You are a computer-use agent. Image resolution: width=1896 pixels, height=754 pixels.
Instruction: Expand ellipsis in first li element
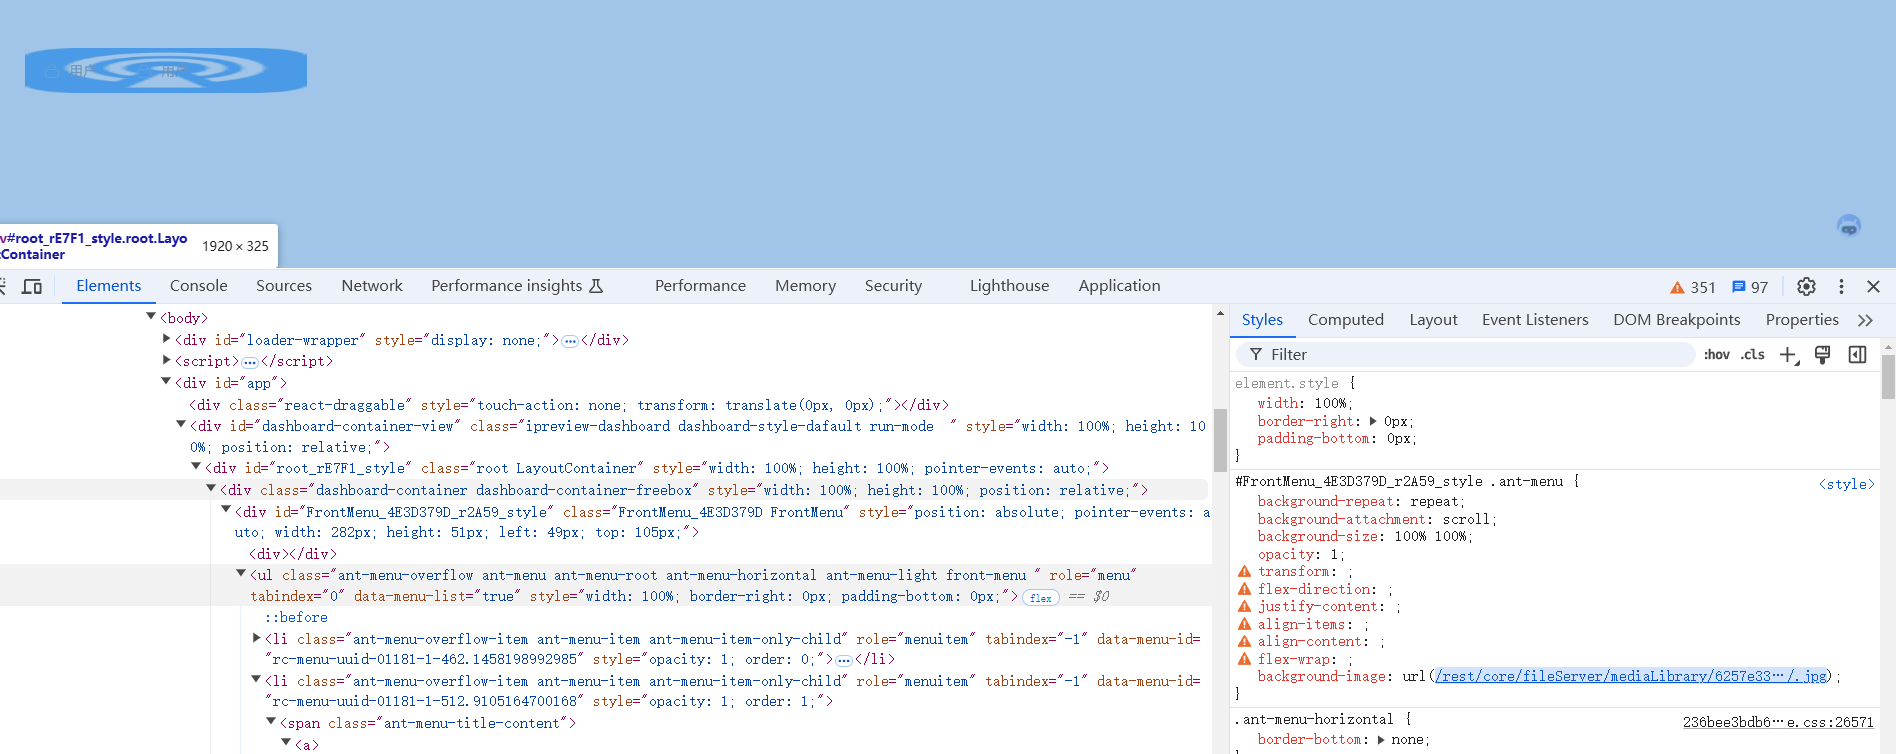(x=844, y=660)
